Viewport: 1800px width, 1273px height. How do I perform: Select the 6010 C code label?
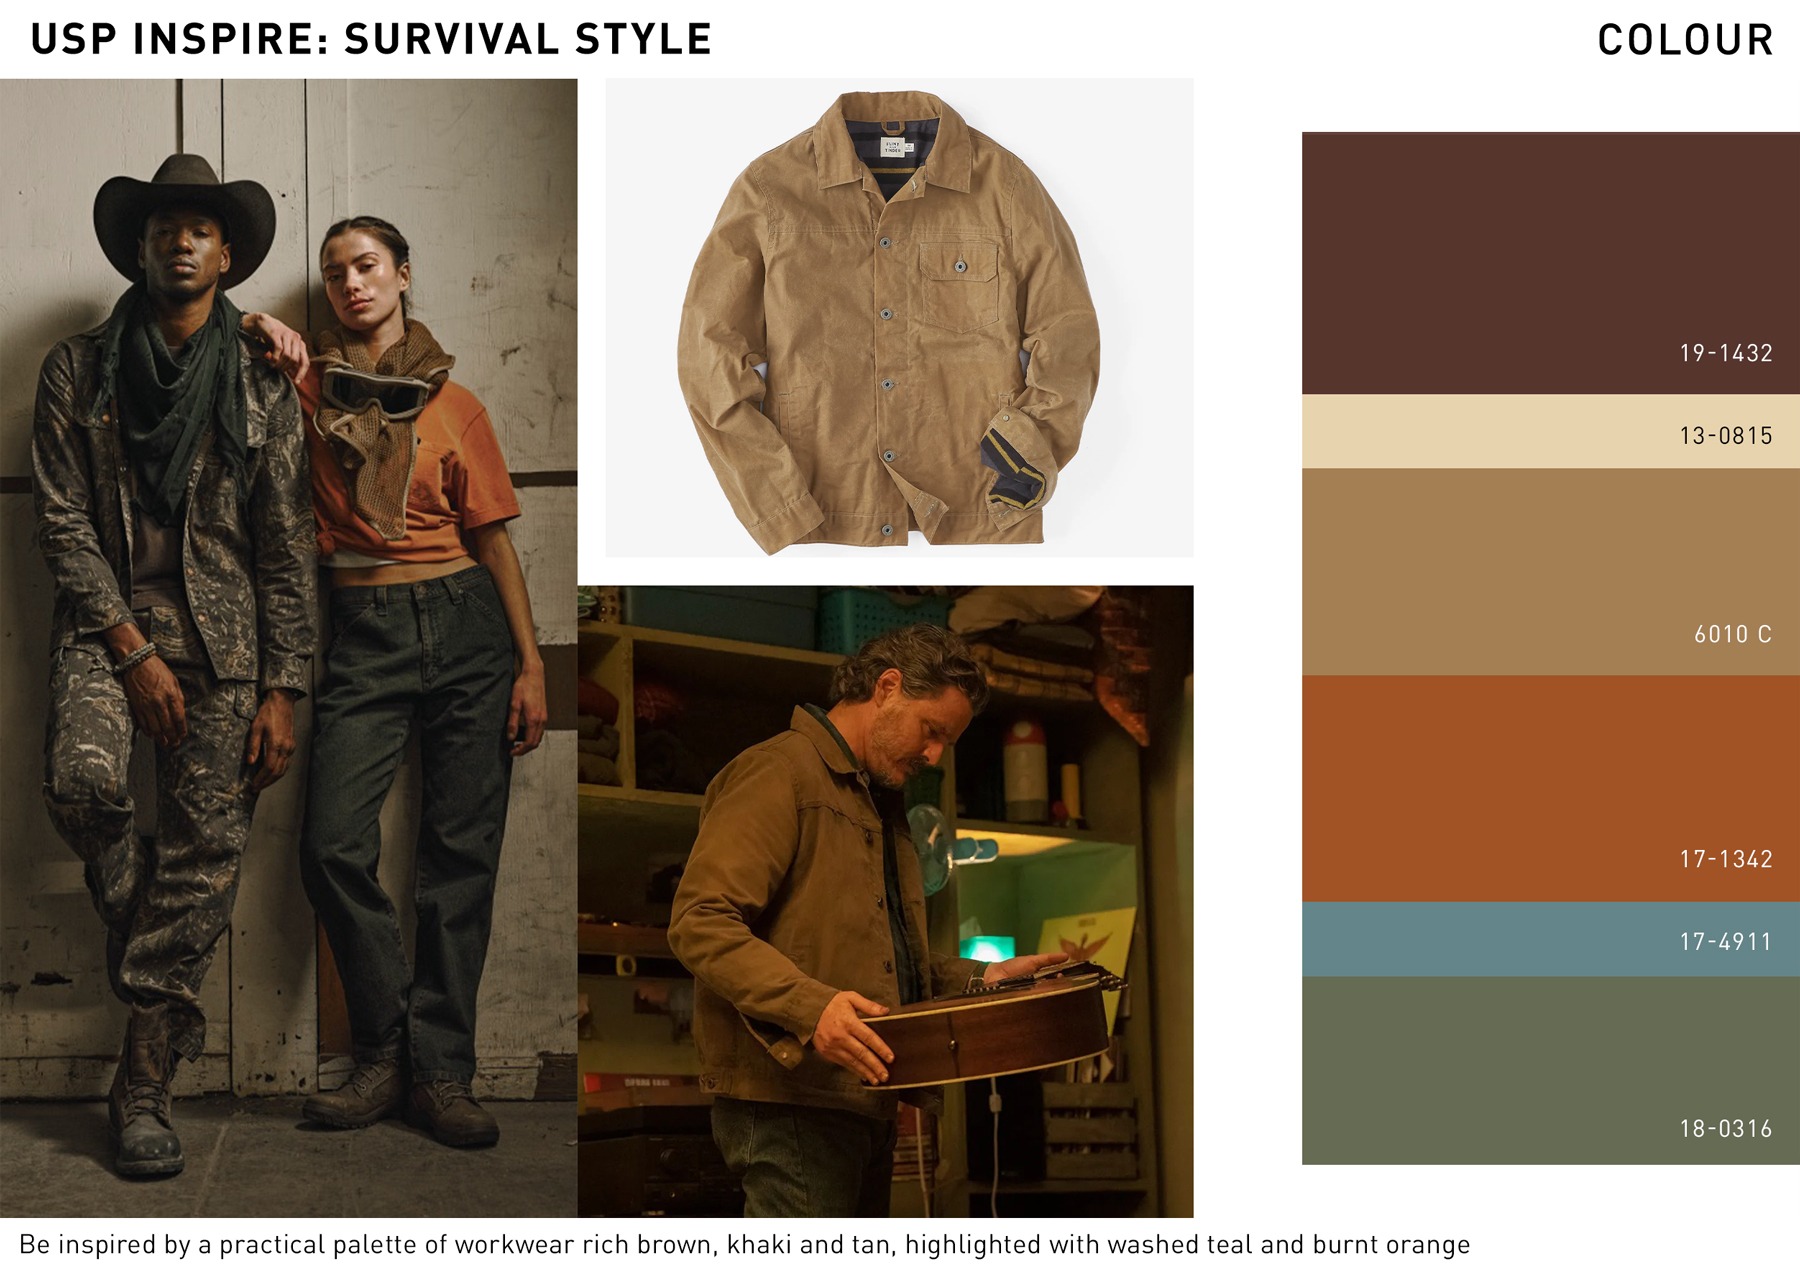click(x=1733, y=634)
